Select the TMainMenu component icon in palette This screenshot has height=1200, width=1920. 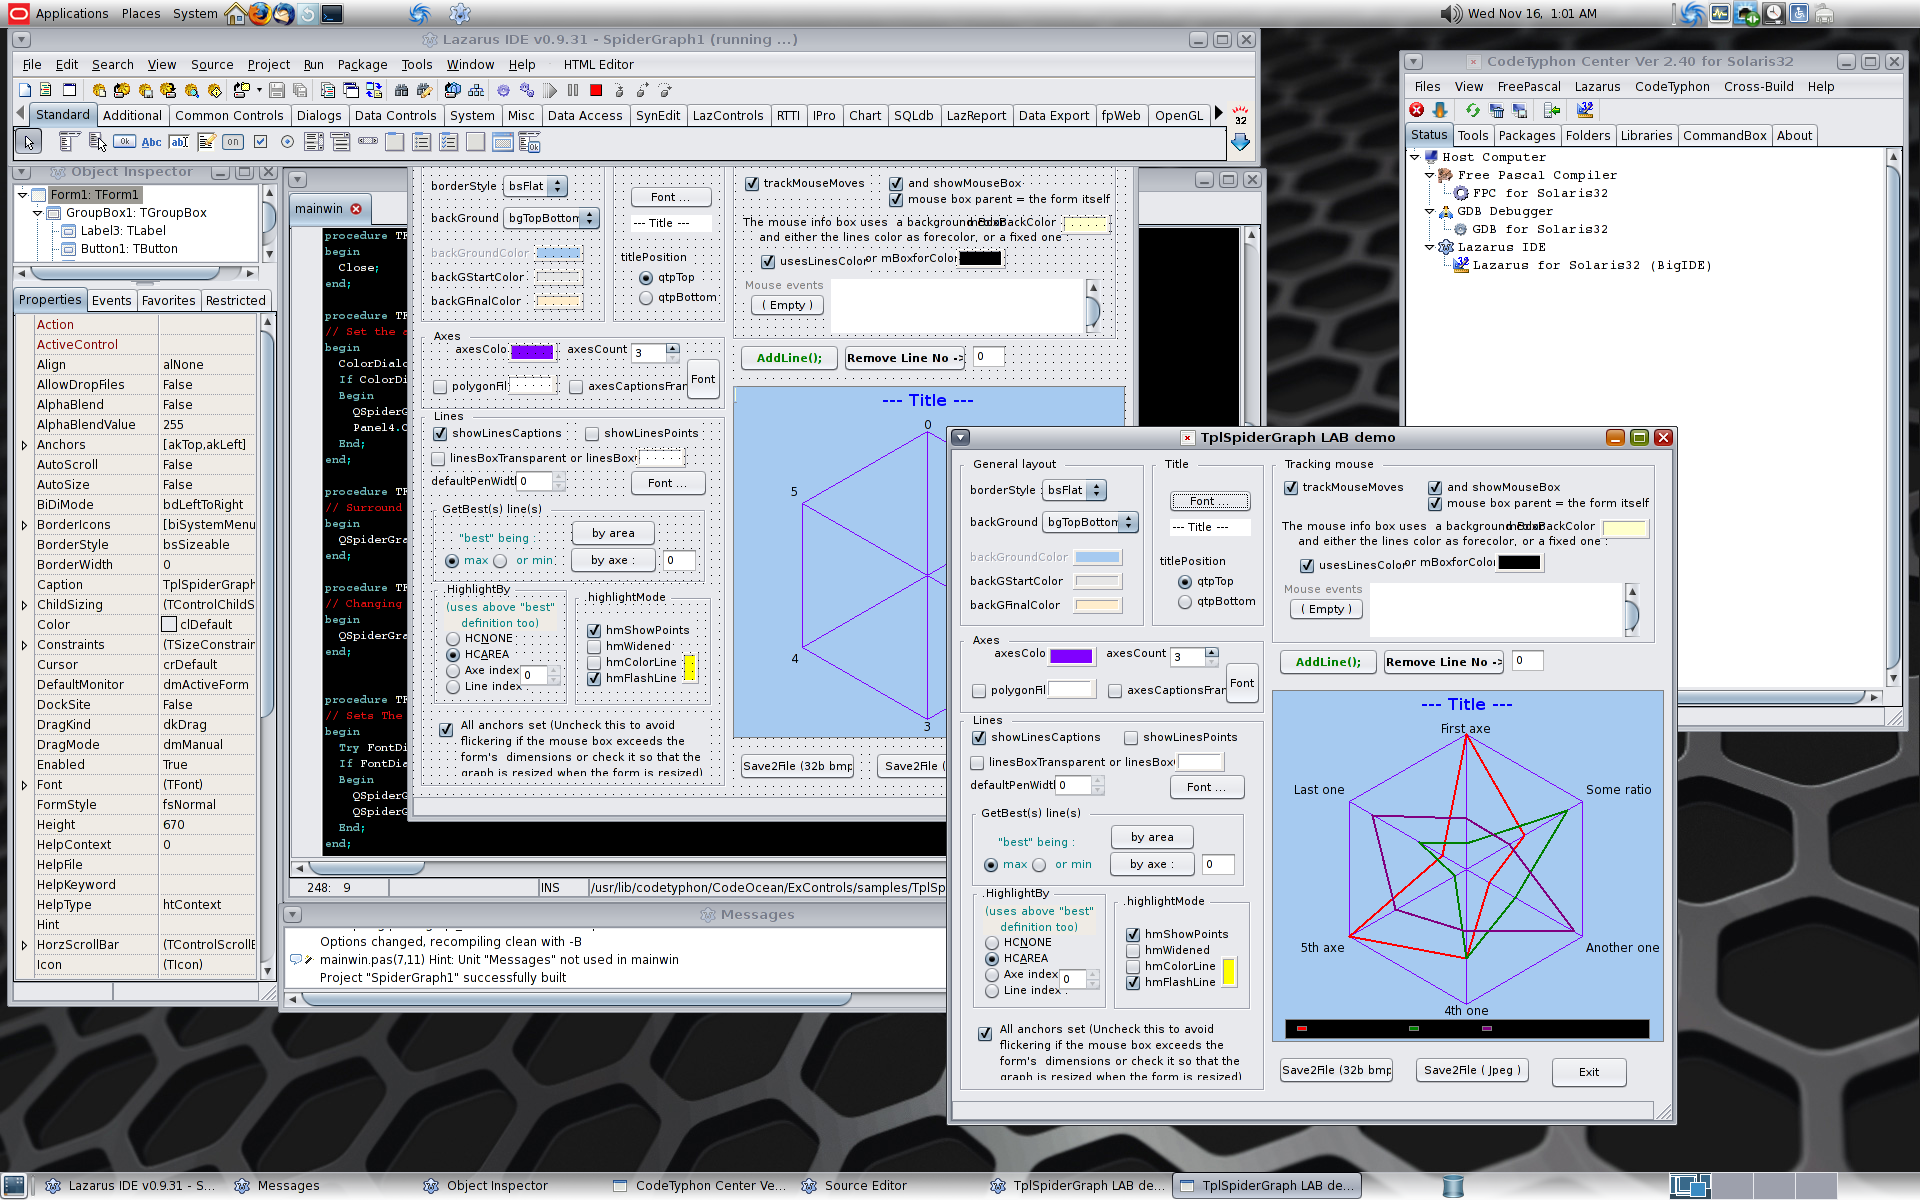[69, 142]
